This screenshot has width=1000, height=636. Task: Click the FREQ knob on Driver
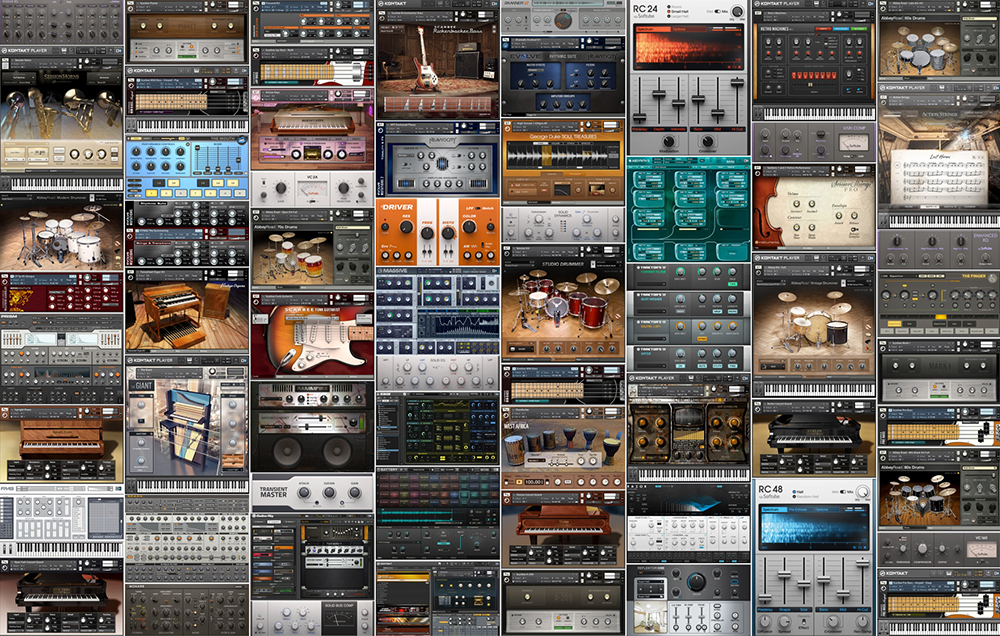pos(427,235)
